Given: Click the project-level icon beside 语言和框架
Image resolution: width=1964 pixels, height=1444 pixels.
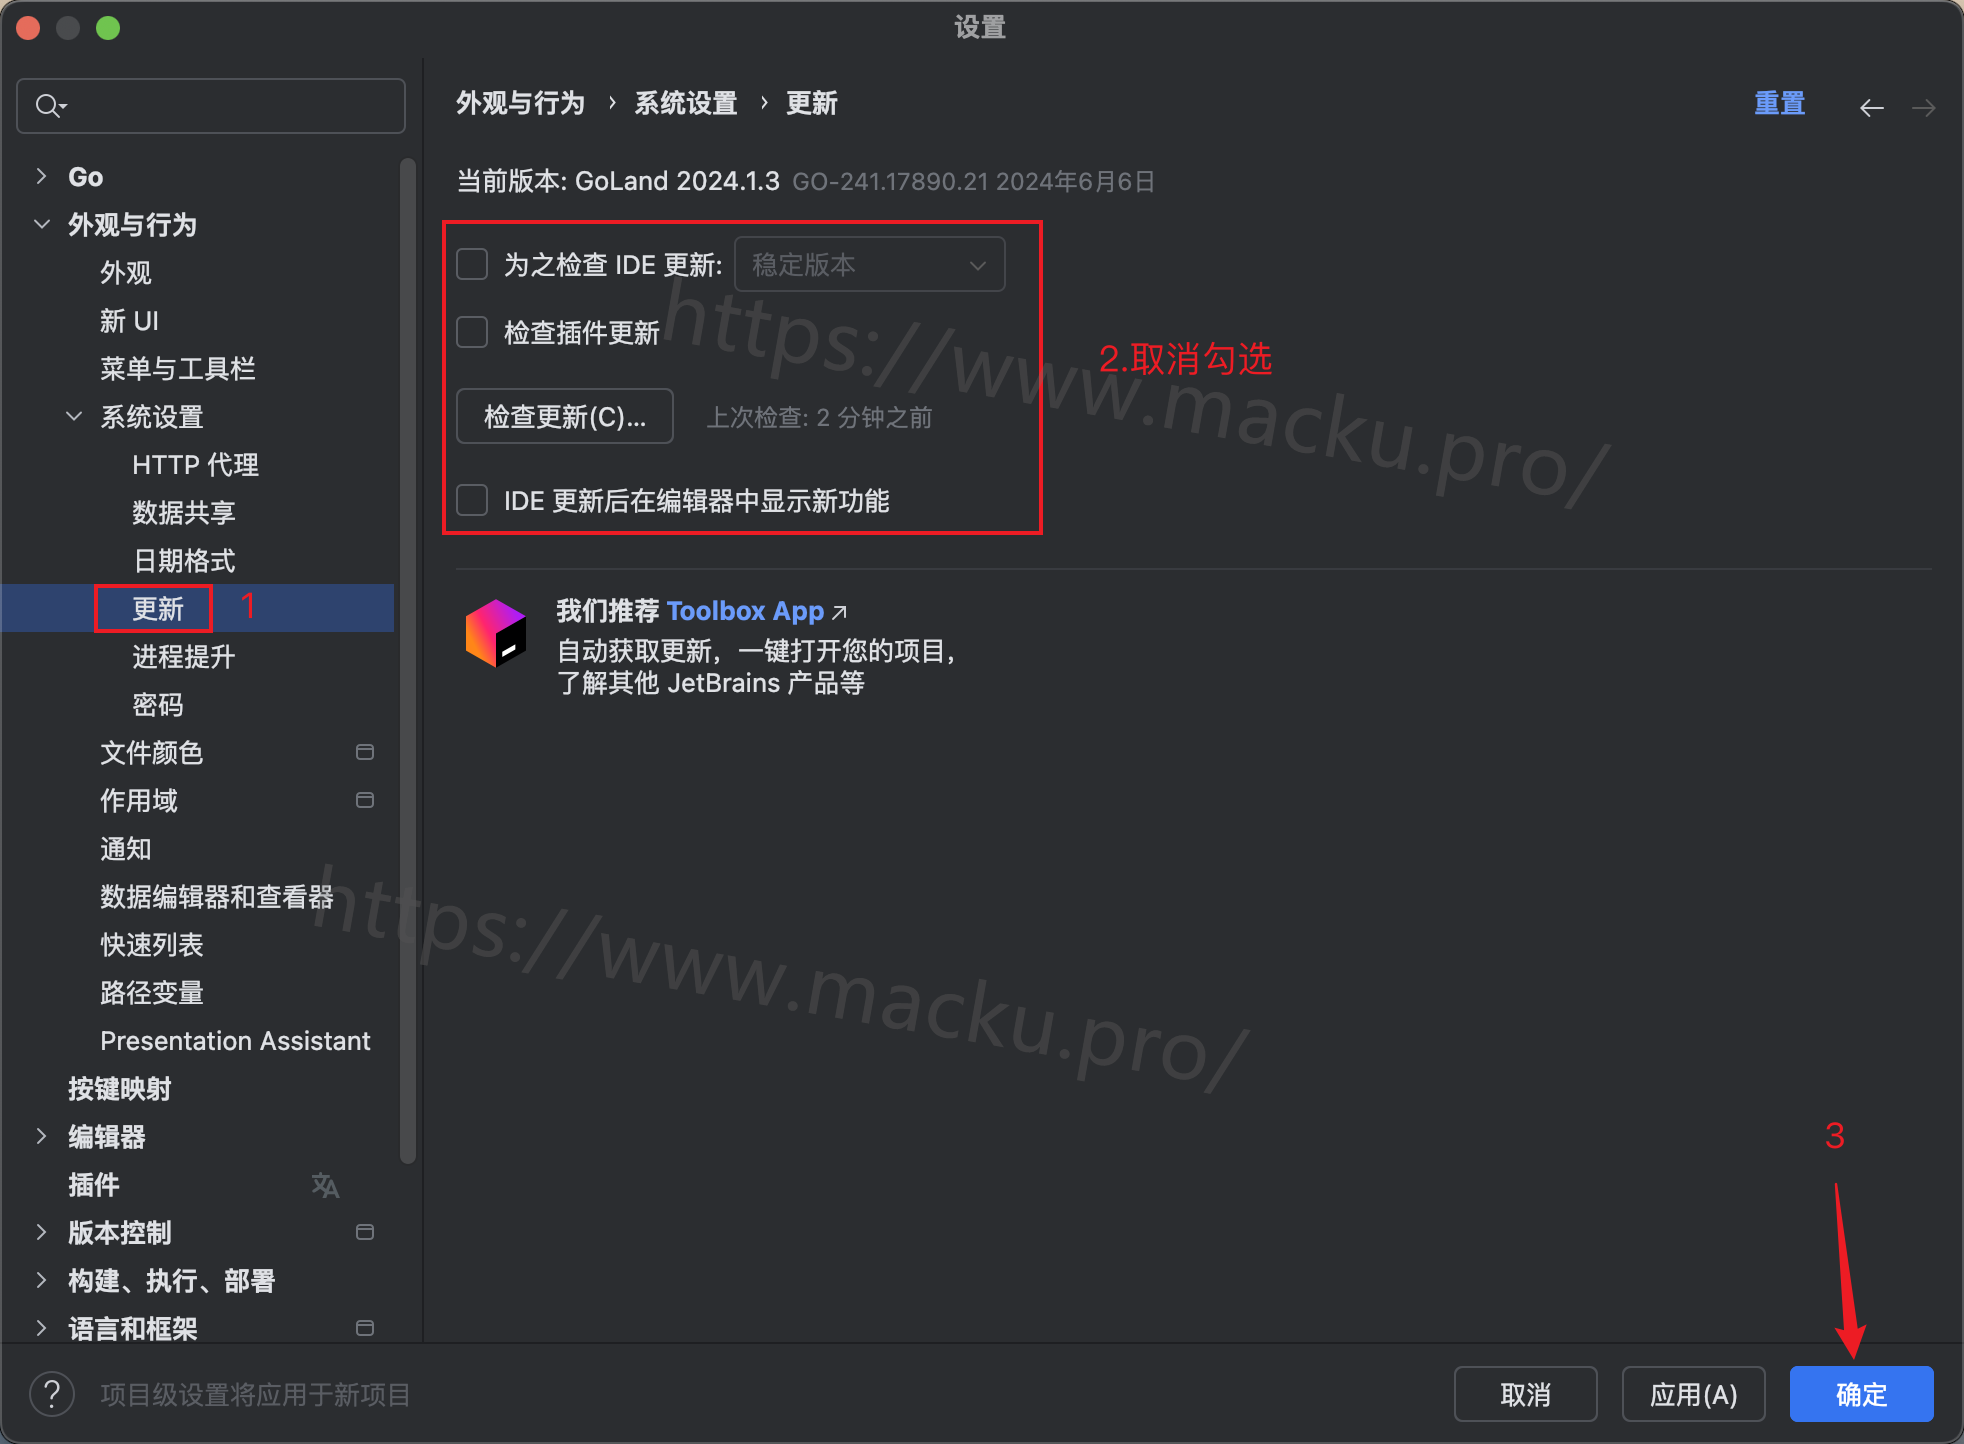Looking at the screenshot, I should click(365, 1328).
